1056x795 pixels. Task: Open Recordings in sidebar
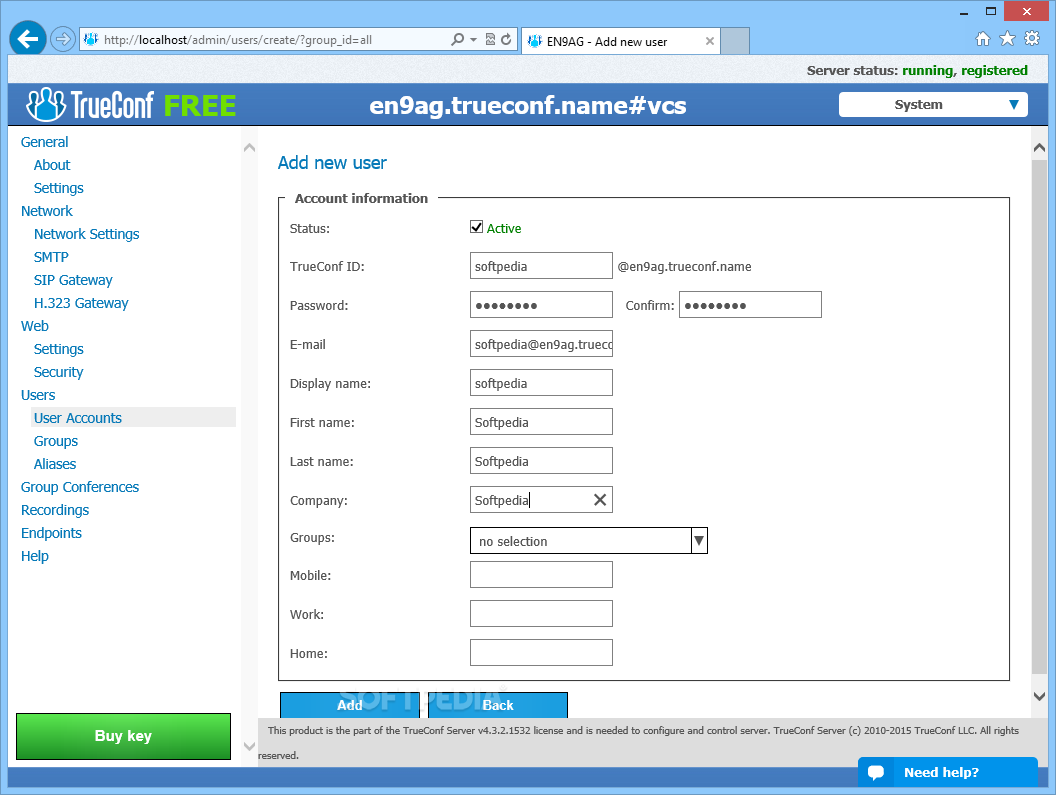55,510
